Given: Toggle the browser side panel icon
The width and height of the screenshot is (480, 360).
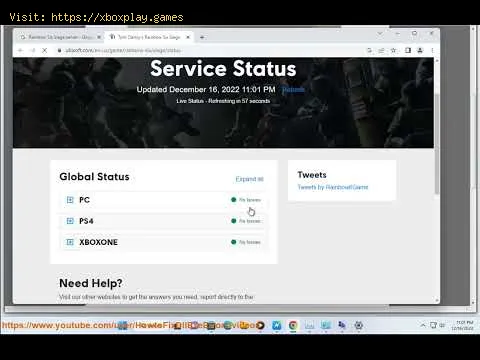Looking at the screenshot, I should [408, 50].
